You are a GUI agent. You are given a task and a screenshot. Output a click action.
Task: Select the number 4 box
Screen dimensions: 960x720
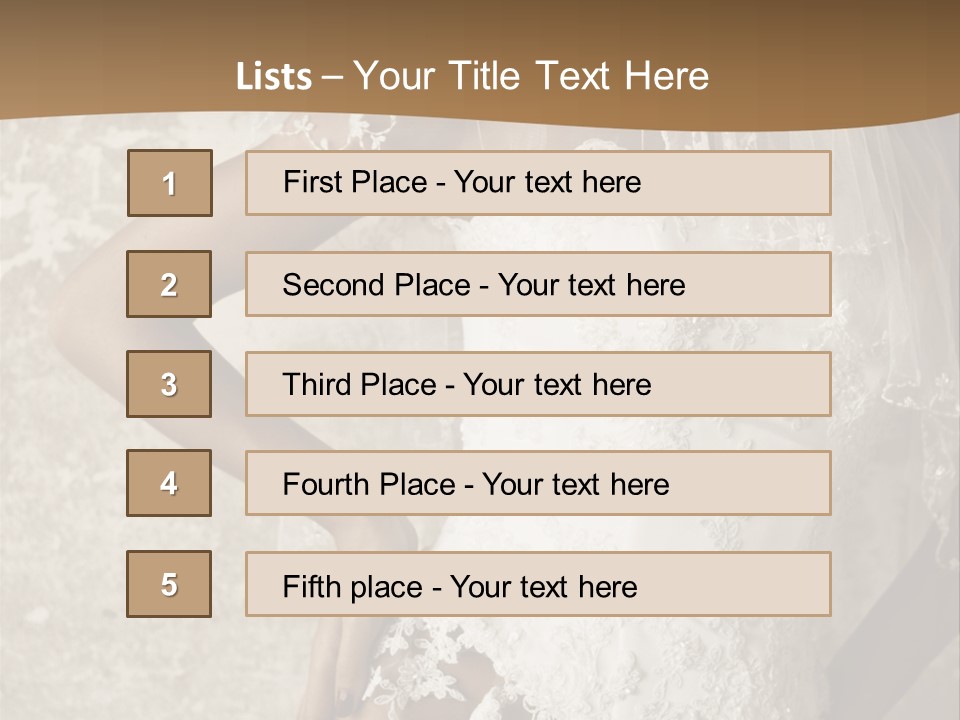(170, 483)
